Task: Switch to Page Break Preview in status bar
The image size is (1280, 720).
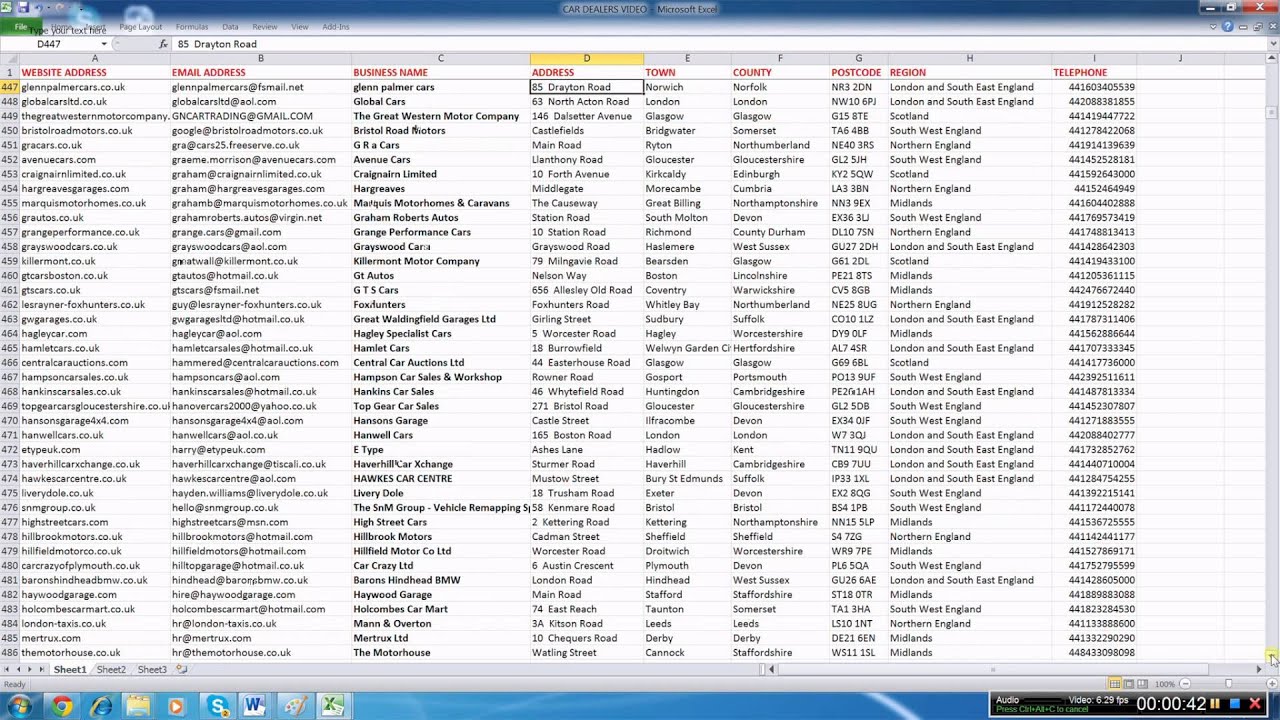Action: [x=1142, y=684]
